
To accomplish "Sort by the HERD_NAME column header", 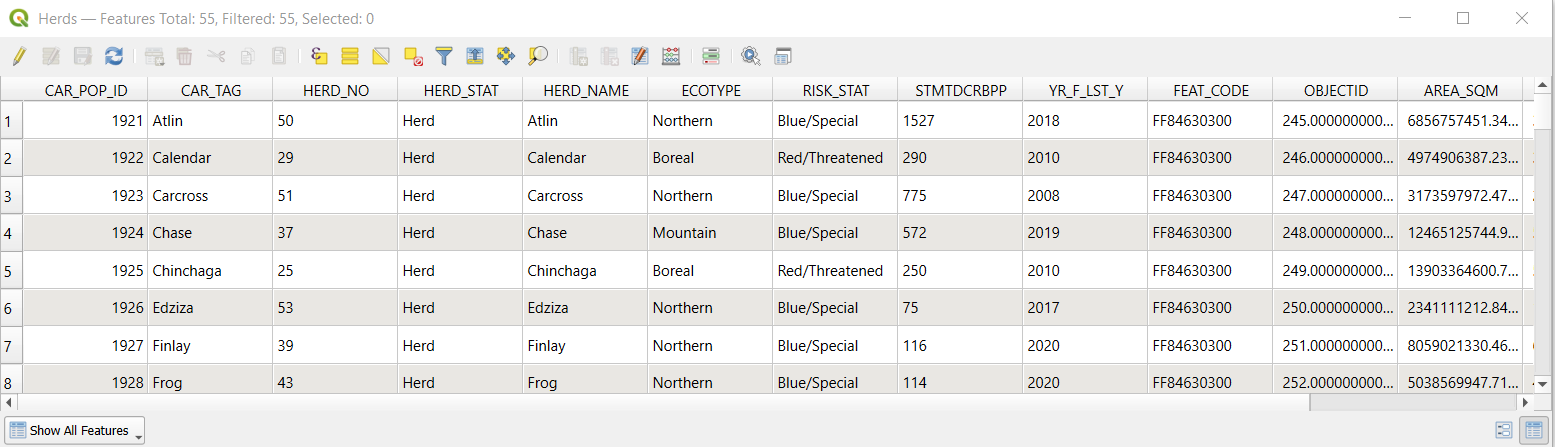I will [585, 90].
